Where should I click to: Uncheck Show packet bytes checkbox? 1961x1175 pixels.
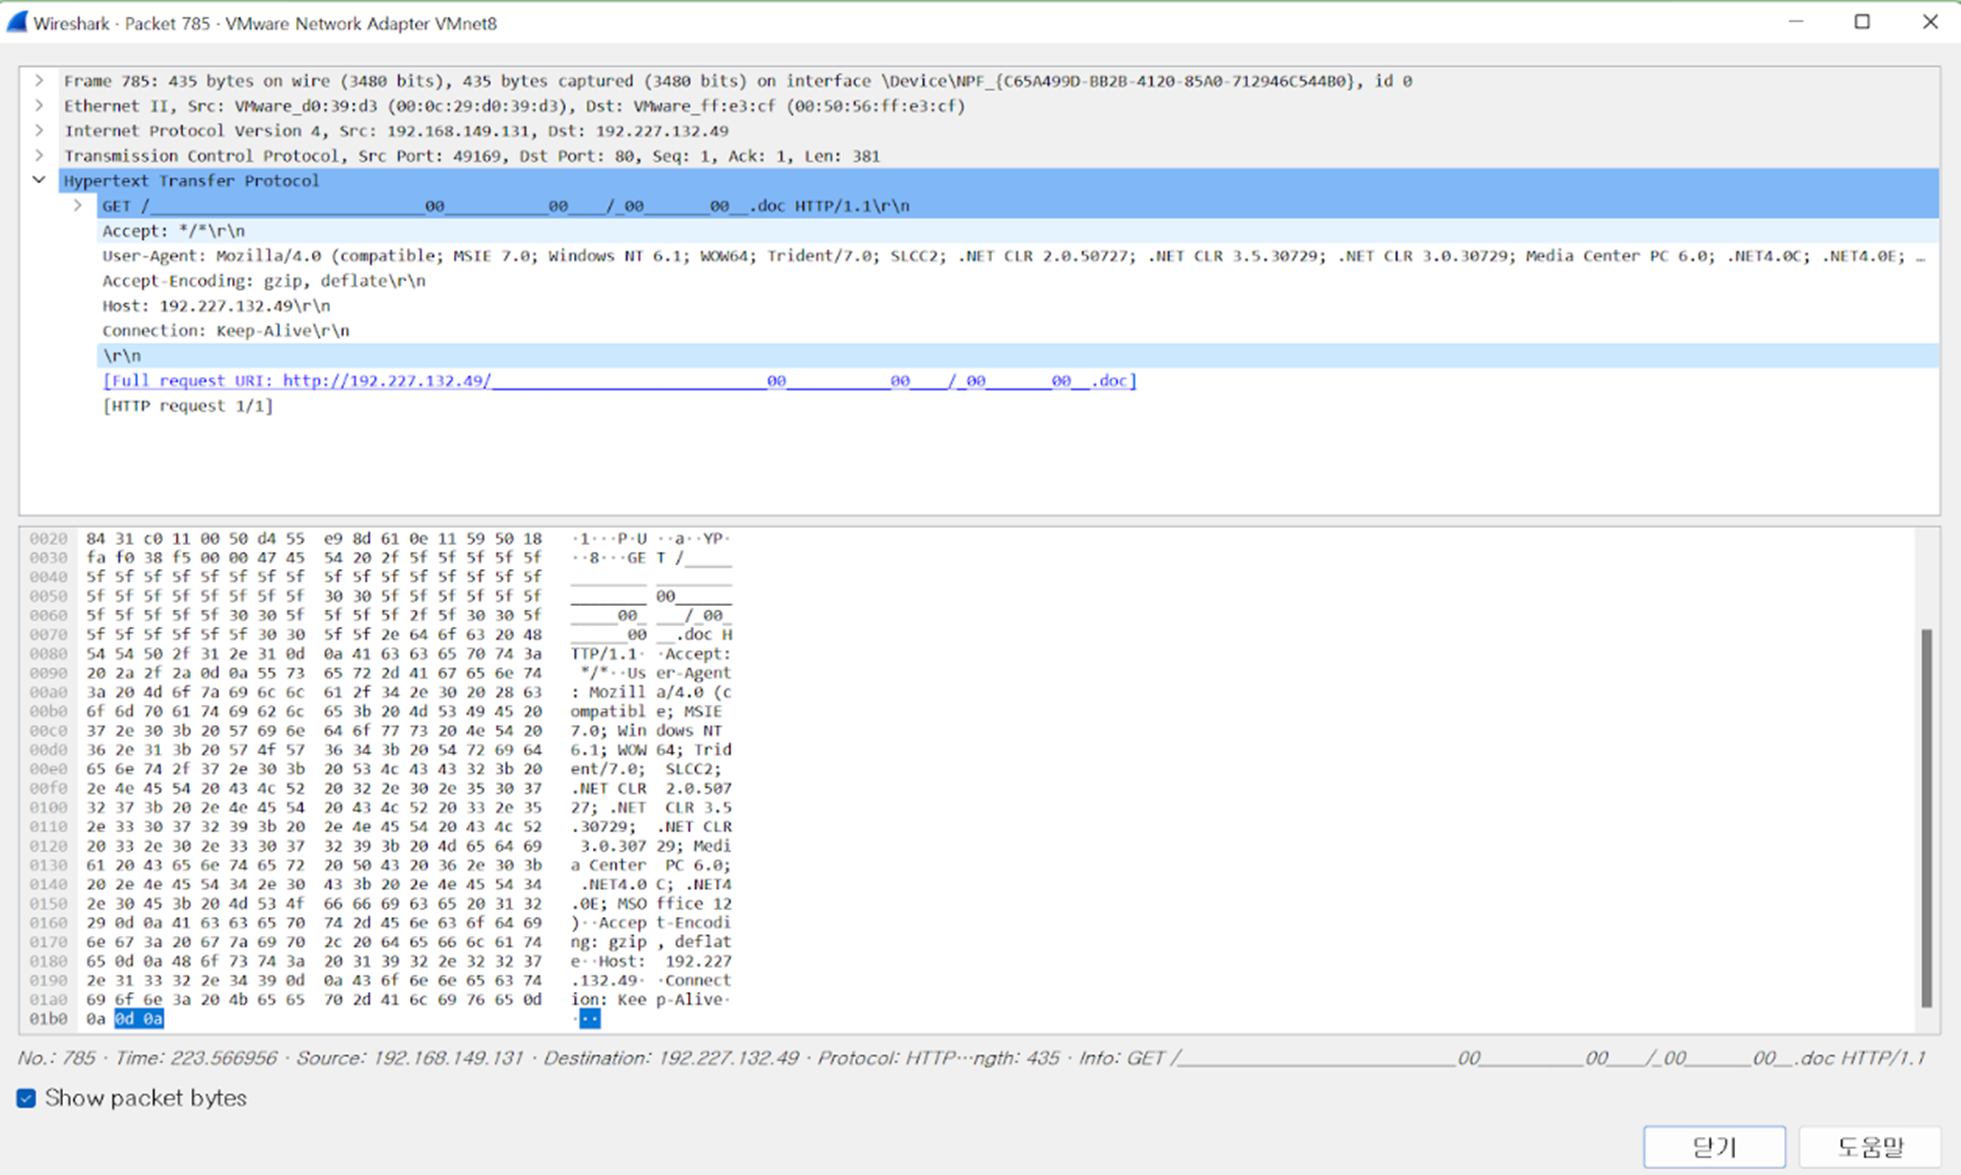coord(27,1098)
